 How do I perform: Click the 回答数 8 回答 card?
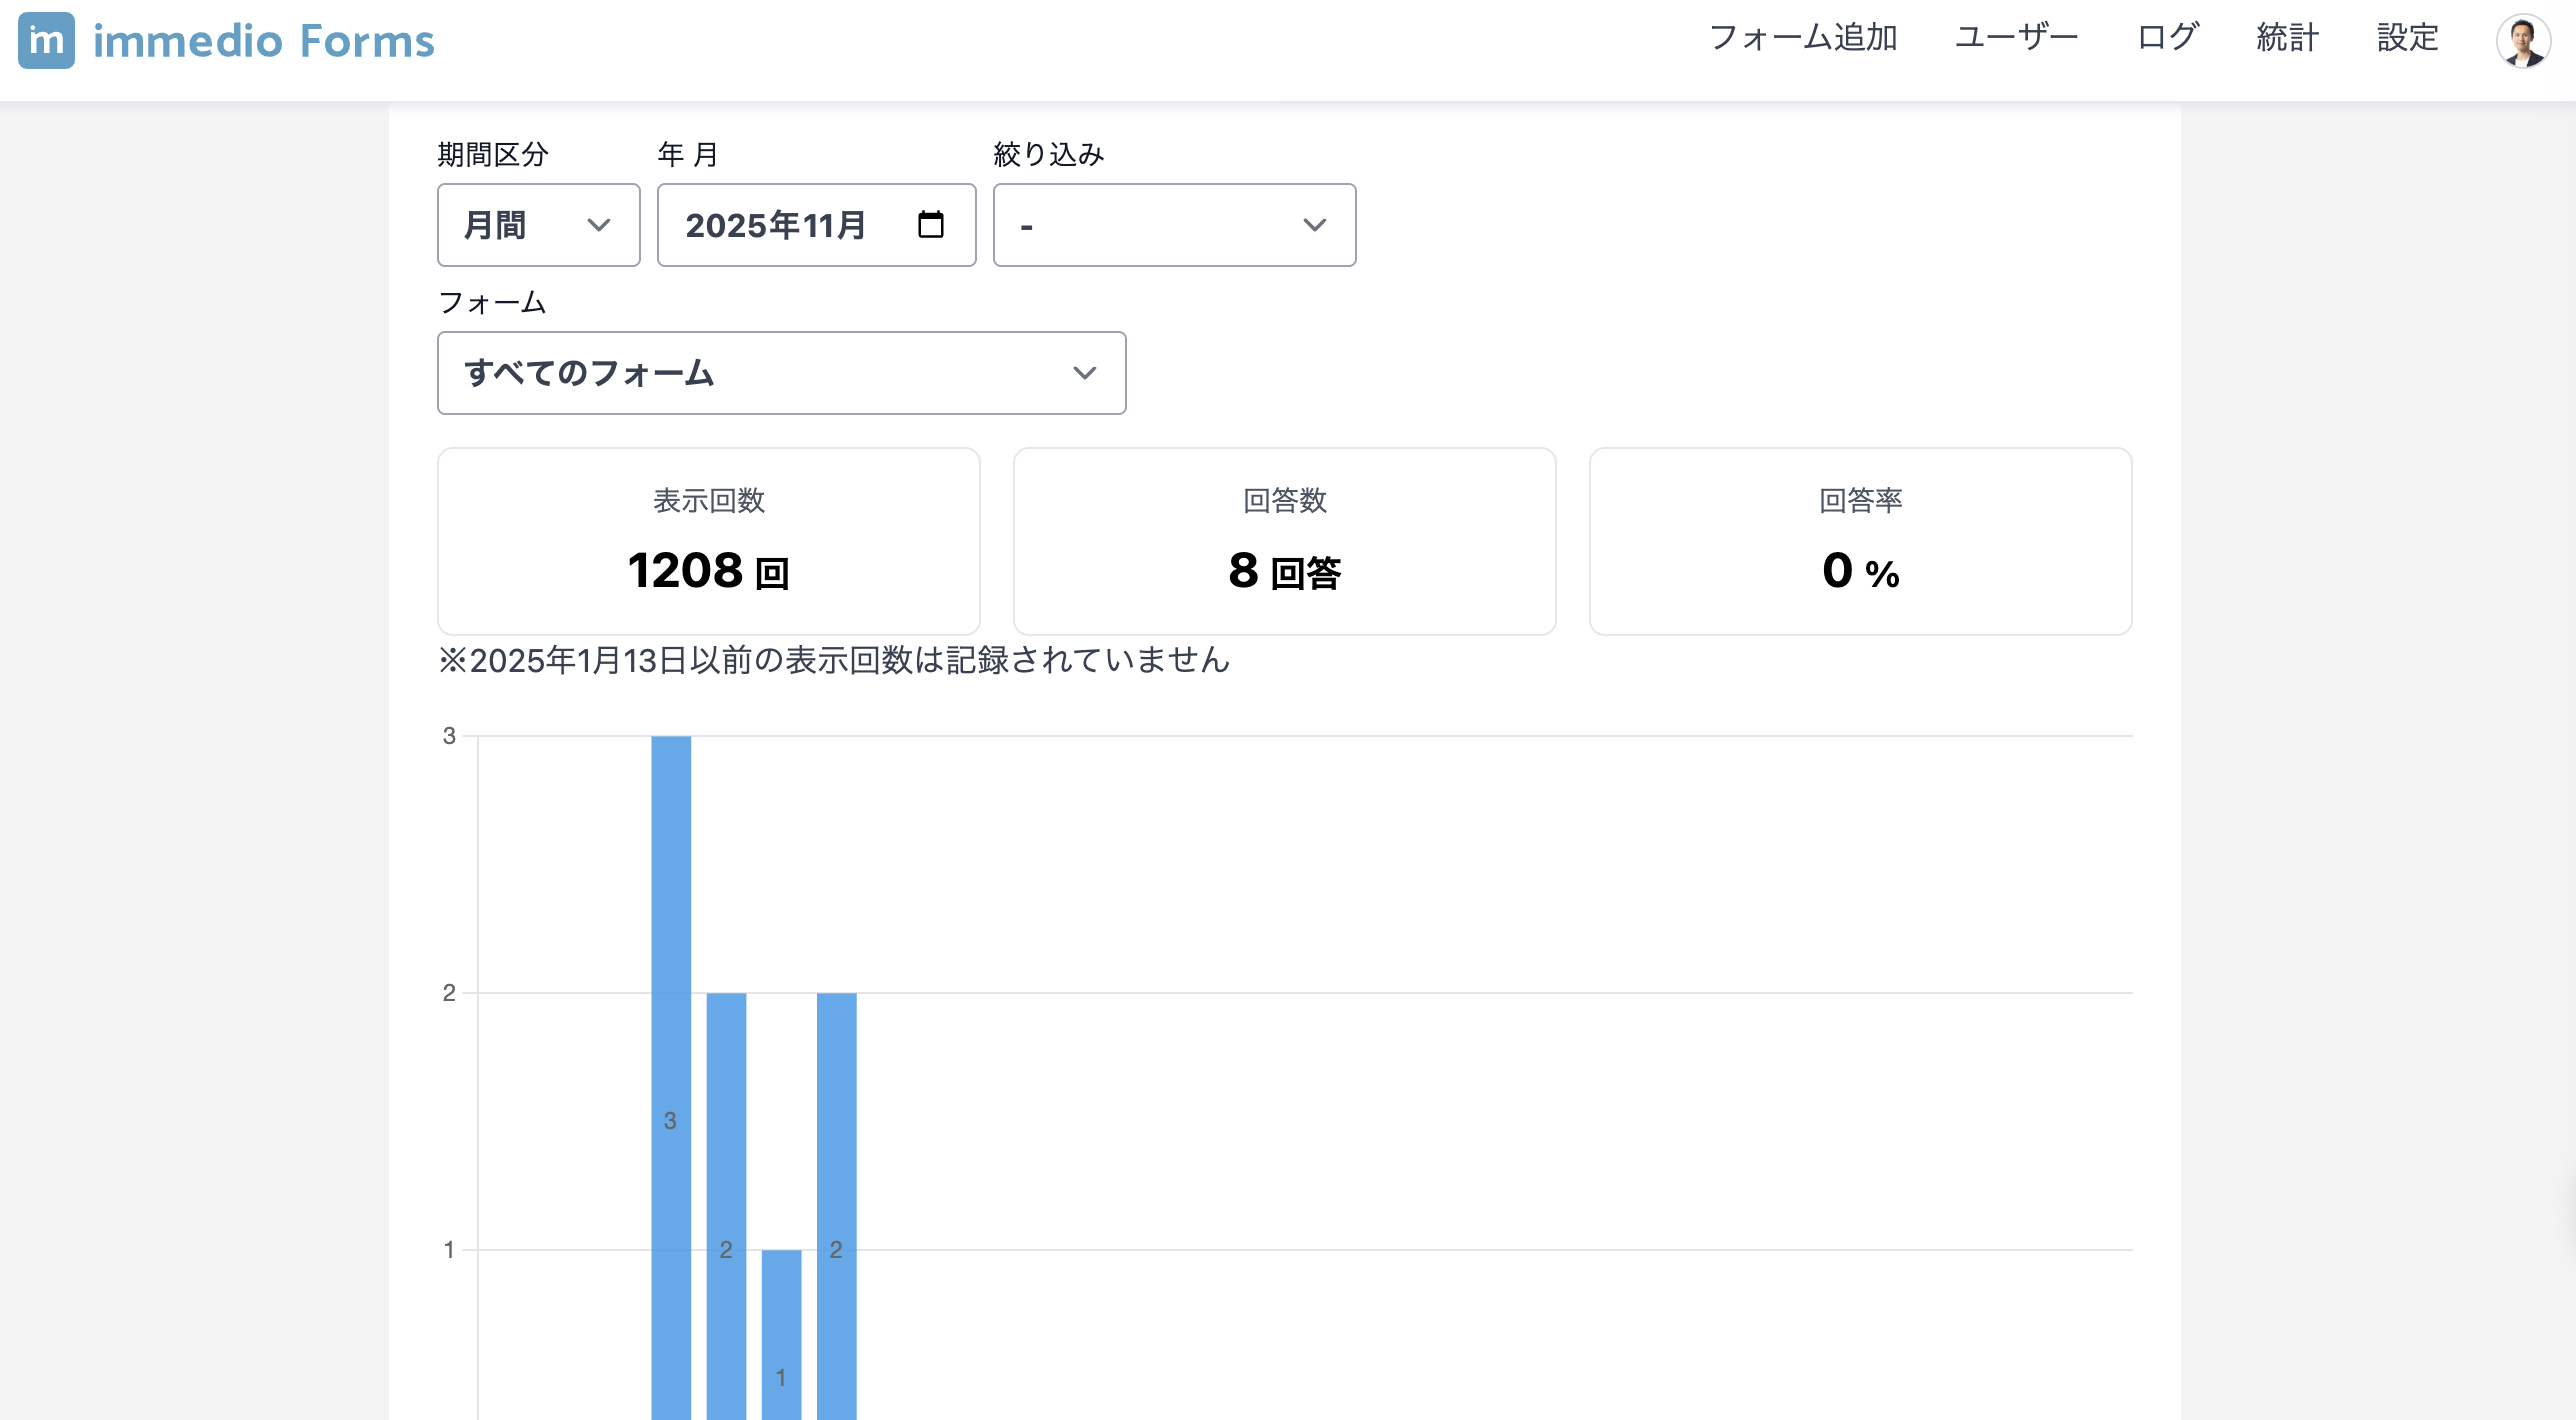pos(1284,541)
